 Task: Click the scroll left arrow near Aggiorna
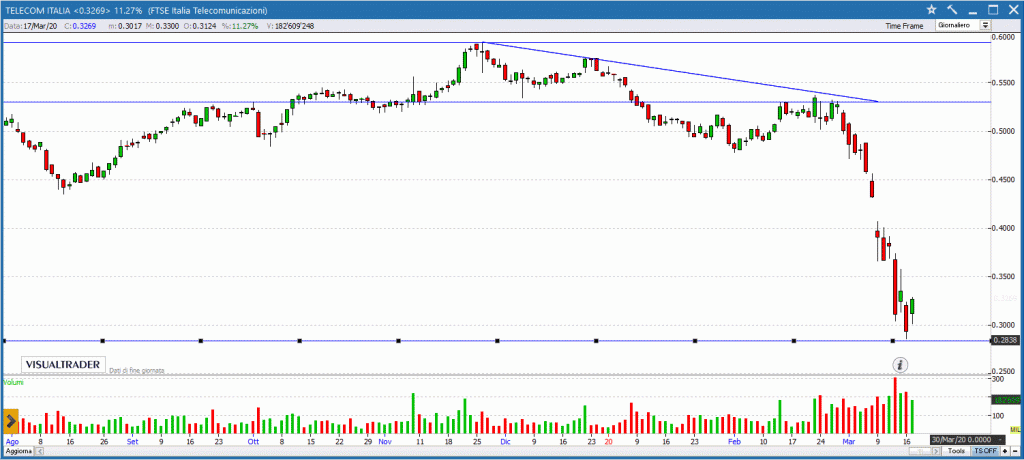[40, 451]
